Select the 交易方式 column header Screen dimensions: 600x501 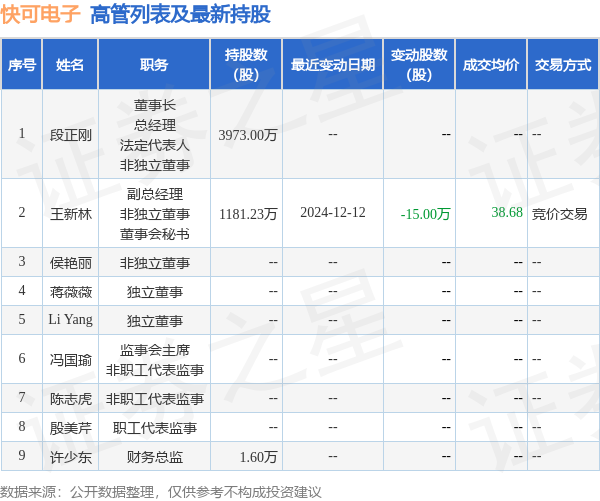pos(562,65)
